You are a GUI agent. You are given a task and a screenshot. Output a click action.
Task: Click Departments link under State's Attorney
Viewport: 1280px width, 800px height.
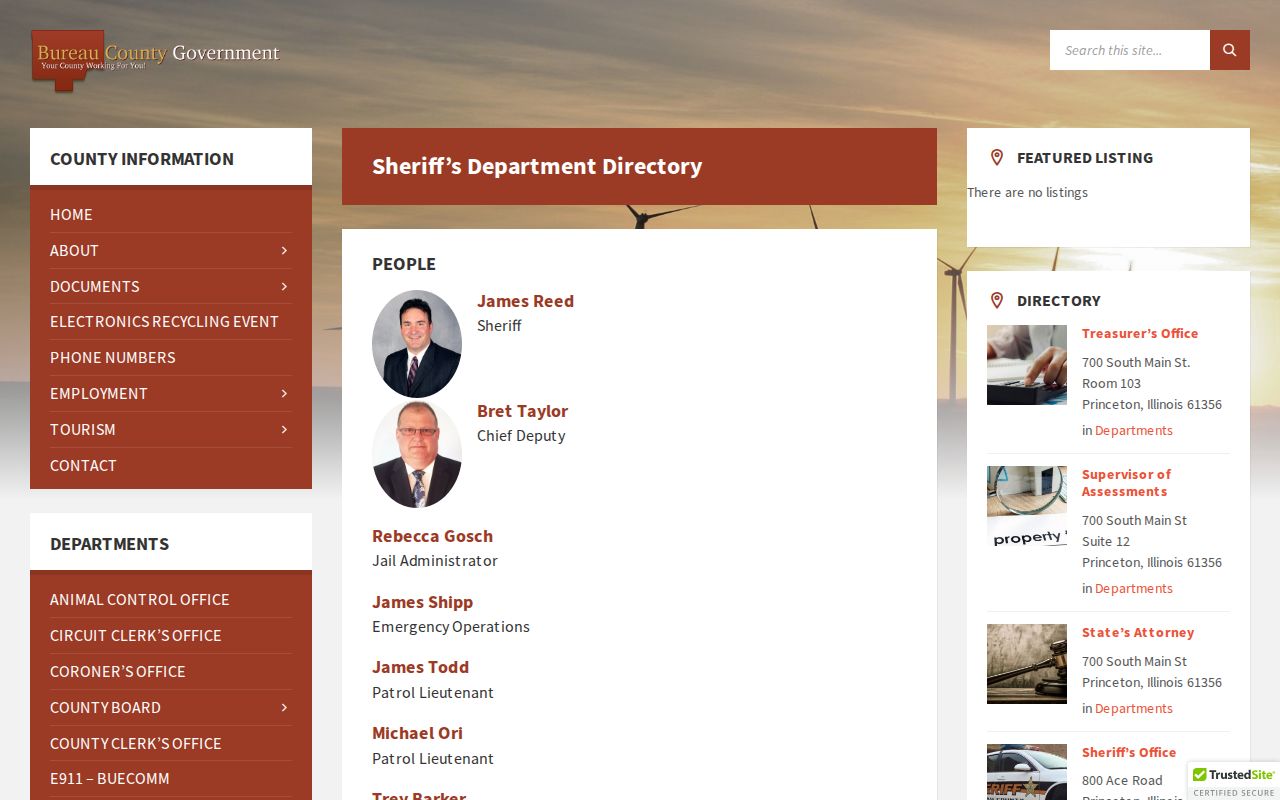point(1134,709)
